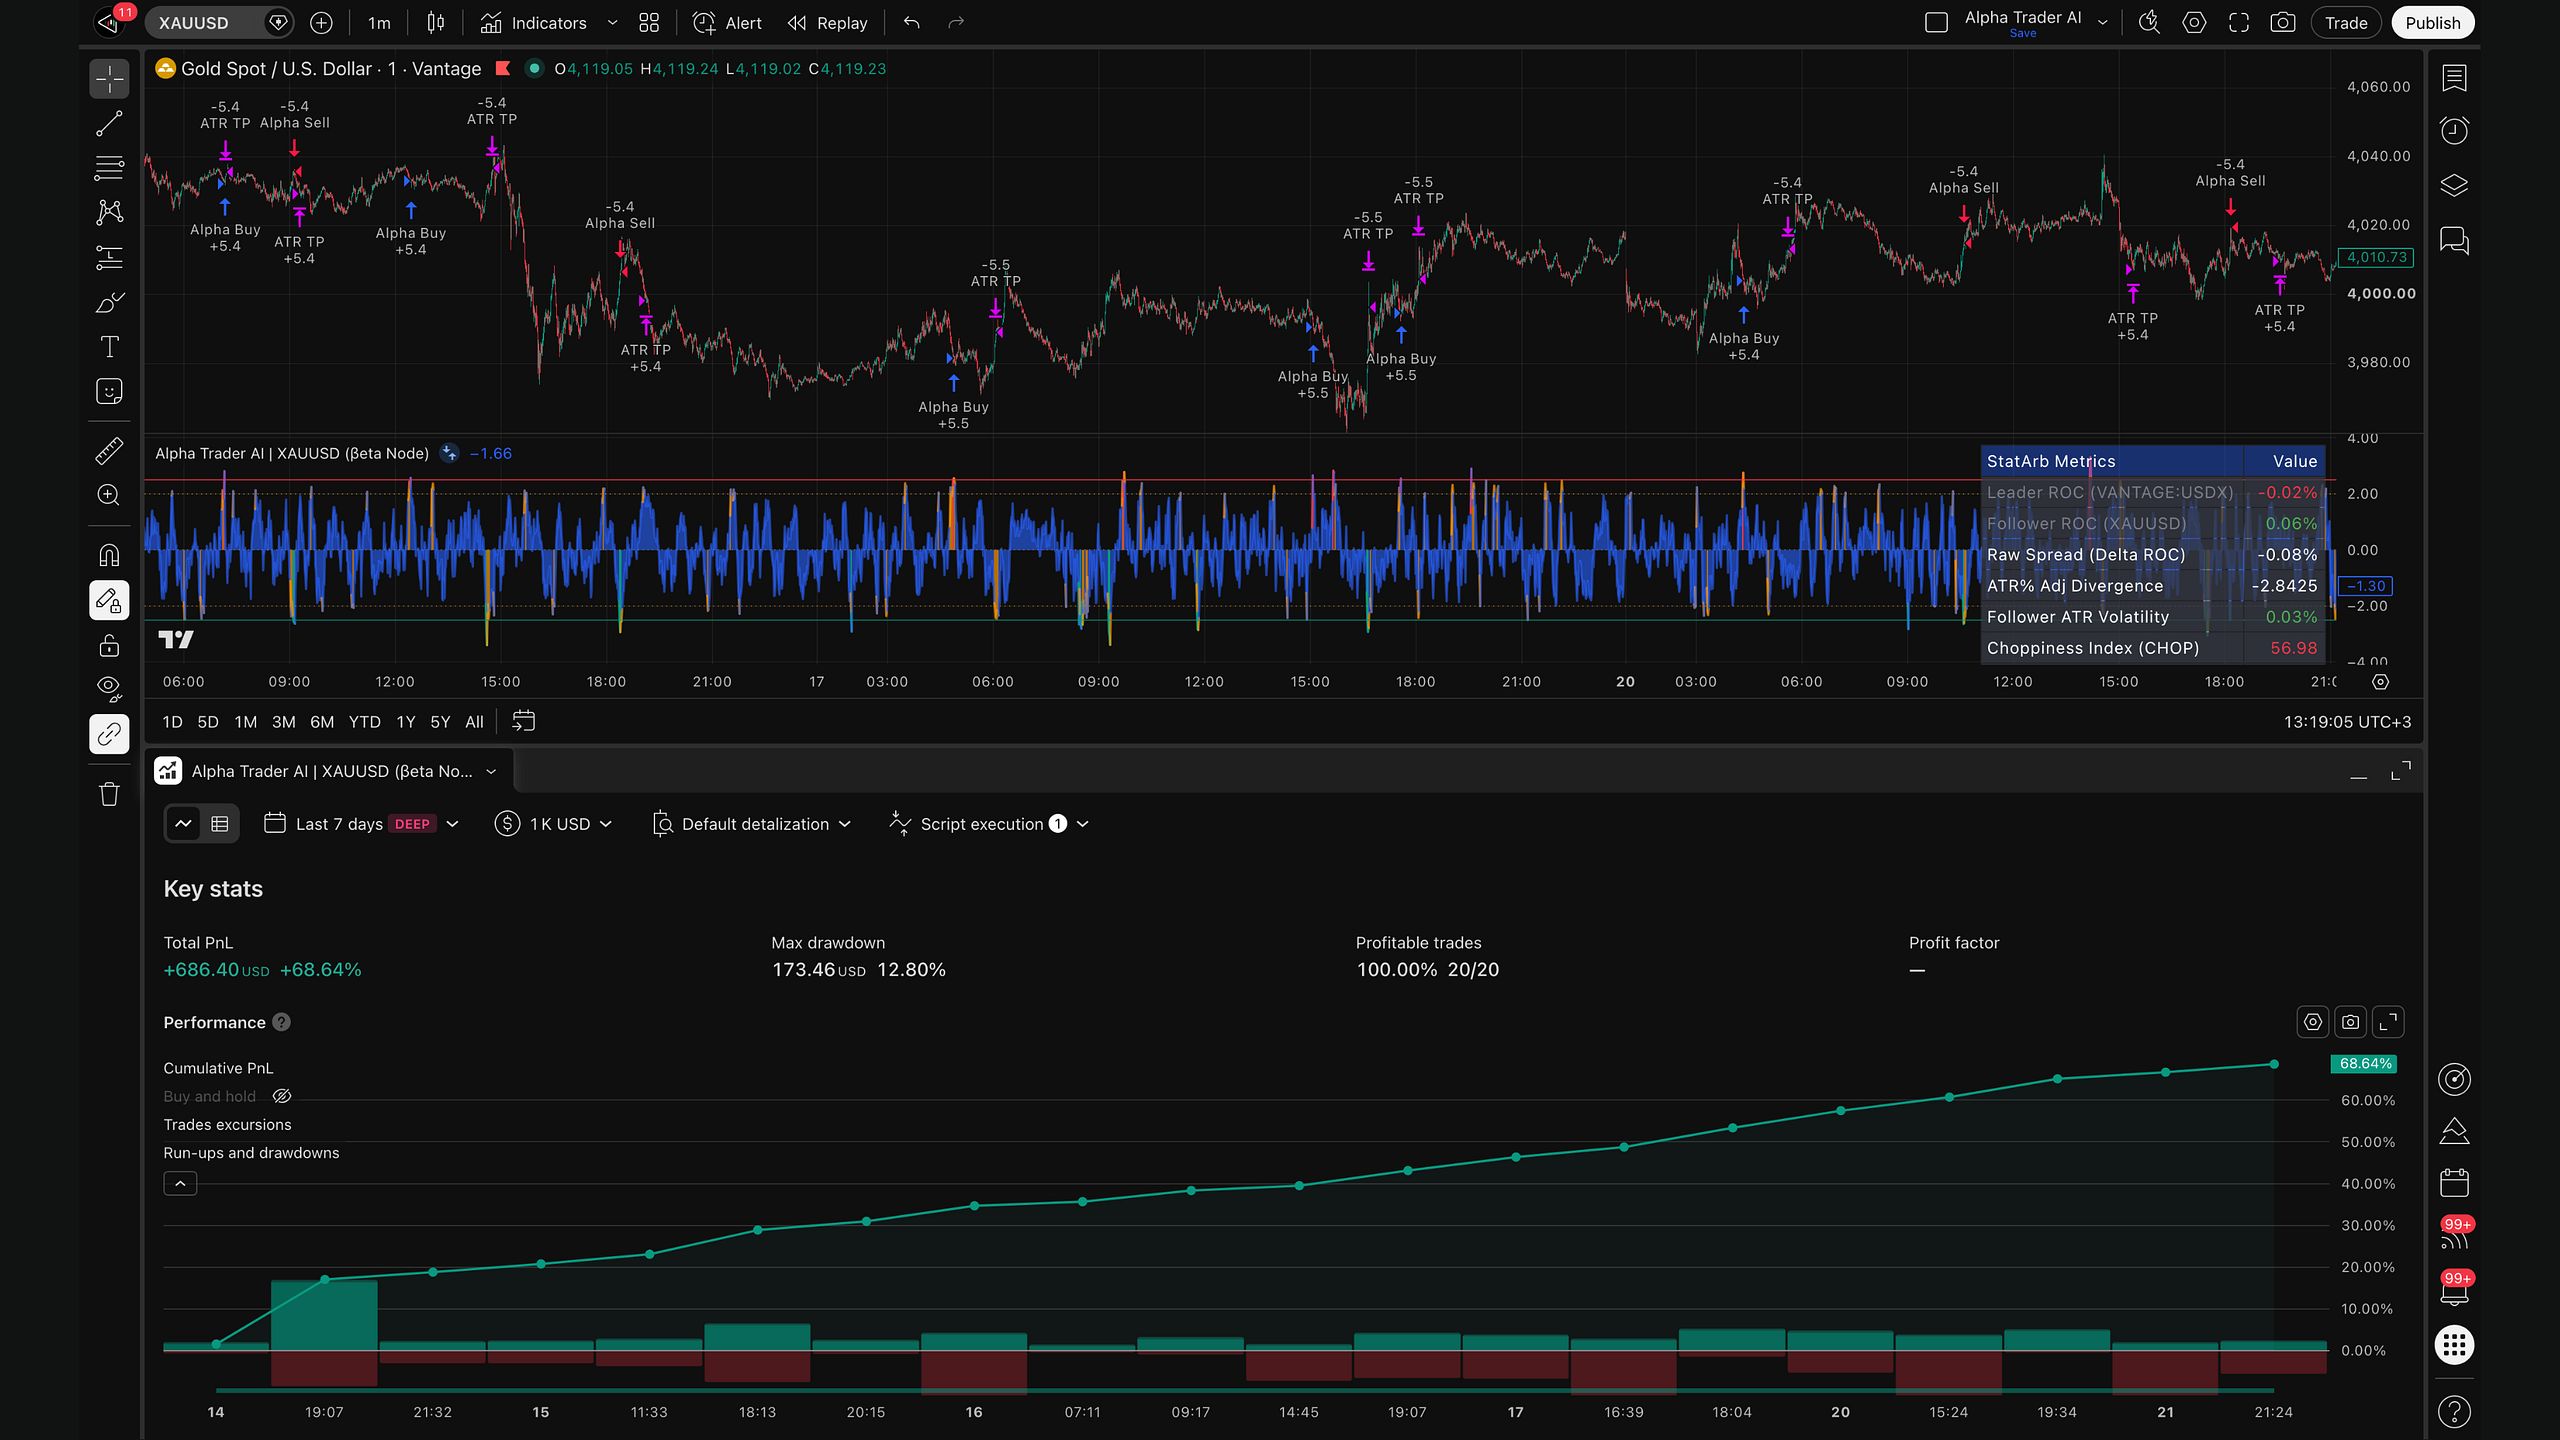Open the watchlist panel

click(x=2454, y=78)
